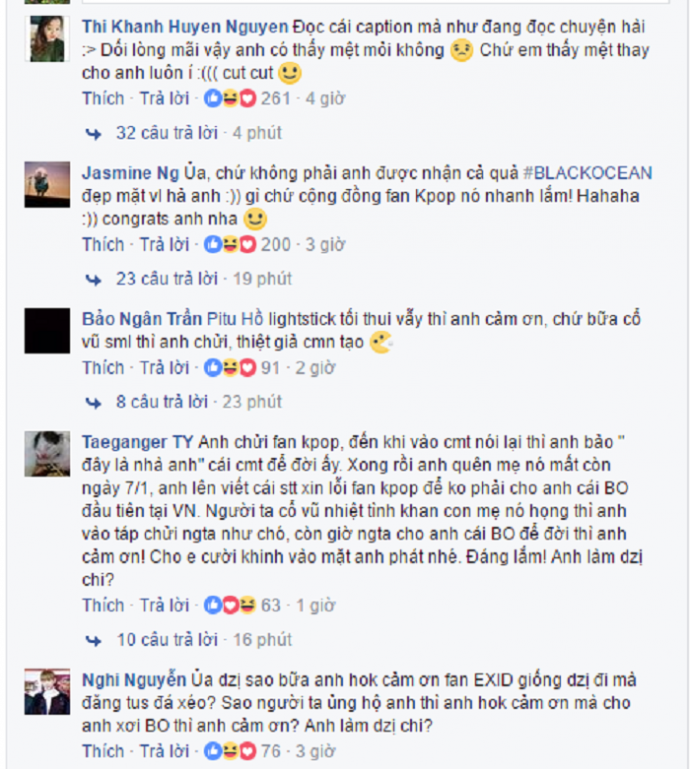
Task: Click reply arrow icon beside 8 câu trả lời
Action: coord(93,403)
